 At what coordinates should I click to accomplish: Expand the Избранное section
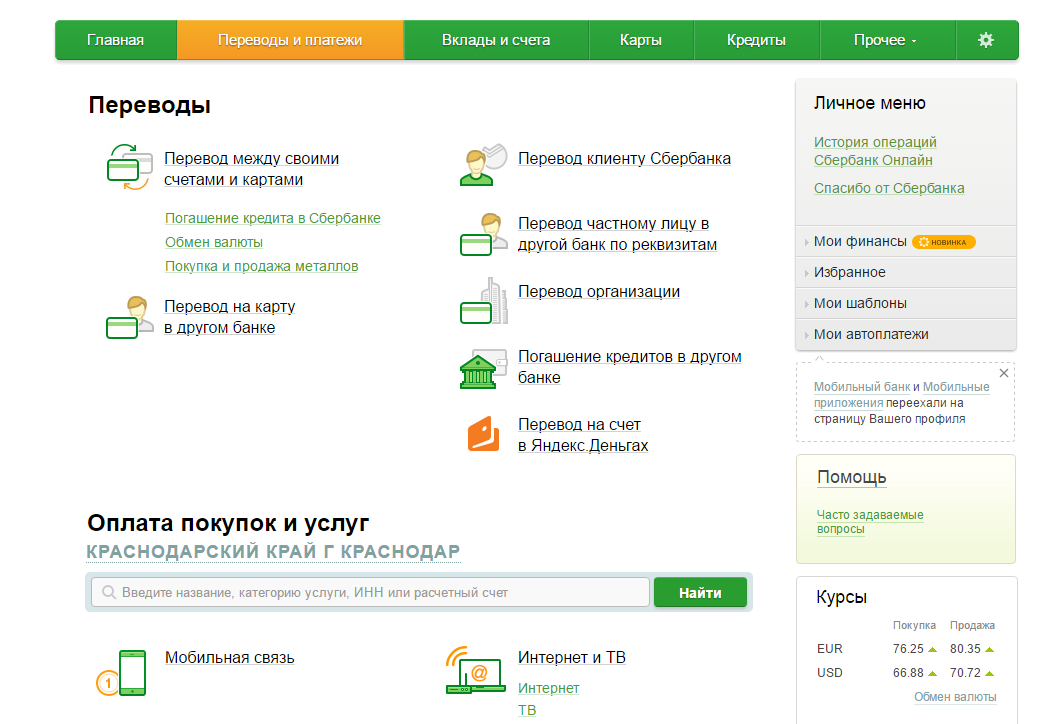click(x=906, y=272)
